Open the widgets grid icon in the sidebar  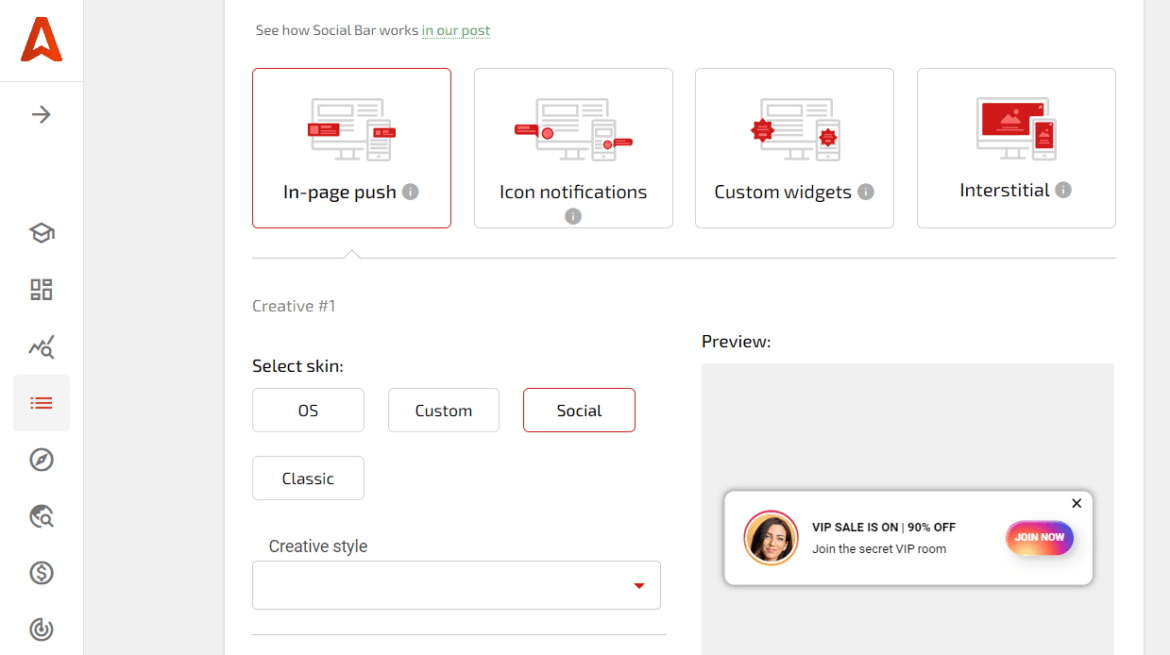(x=41, y=289)
